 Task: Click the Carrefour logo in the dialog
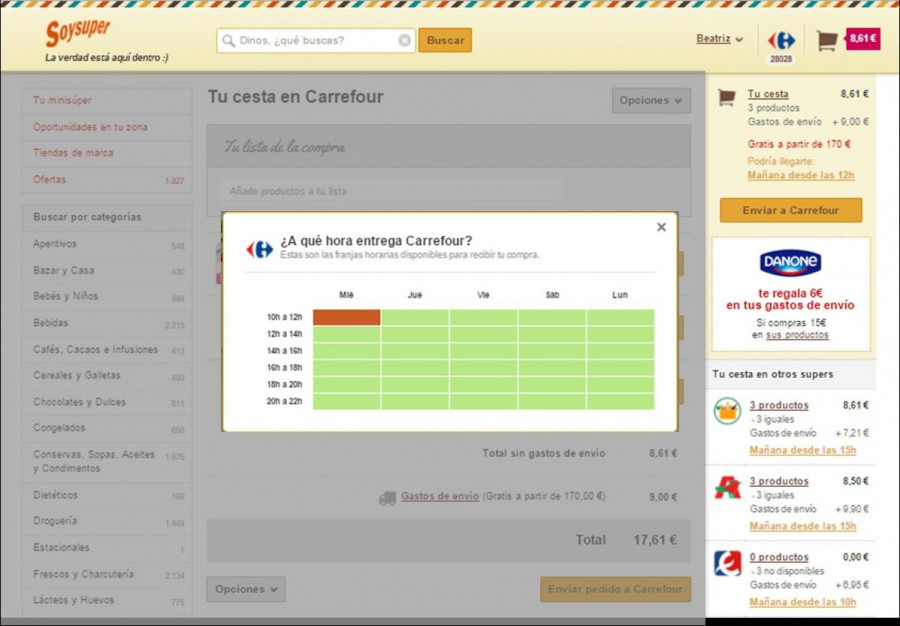(259, 249)
